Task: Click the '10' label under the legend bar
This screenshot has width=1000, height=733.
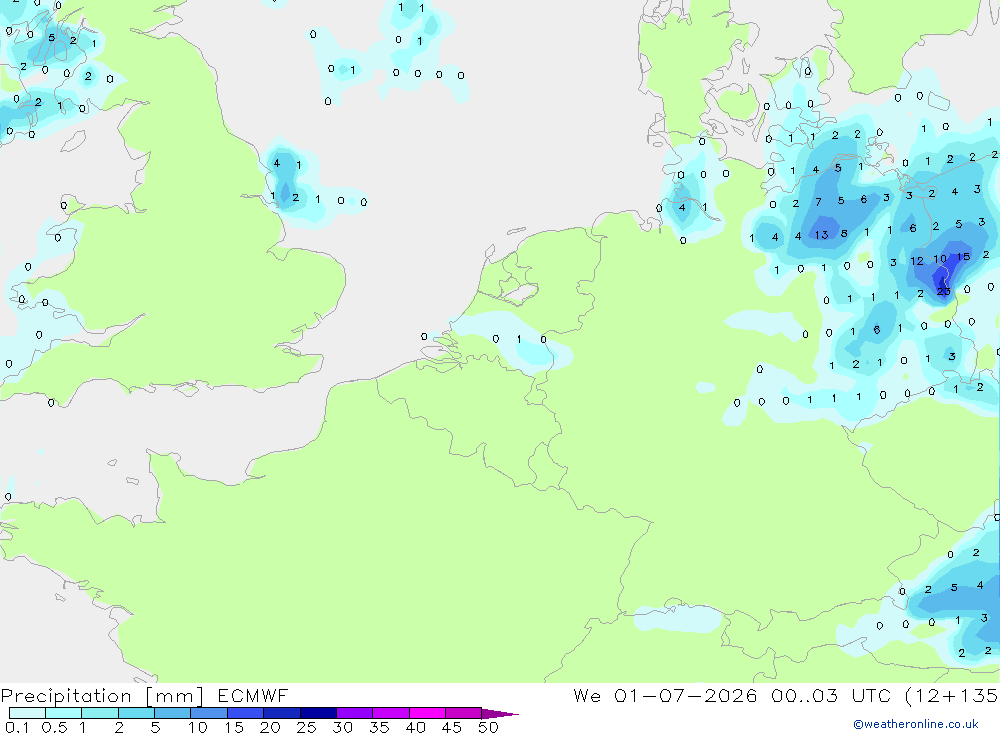Action: point(197,727)
